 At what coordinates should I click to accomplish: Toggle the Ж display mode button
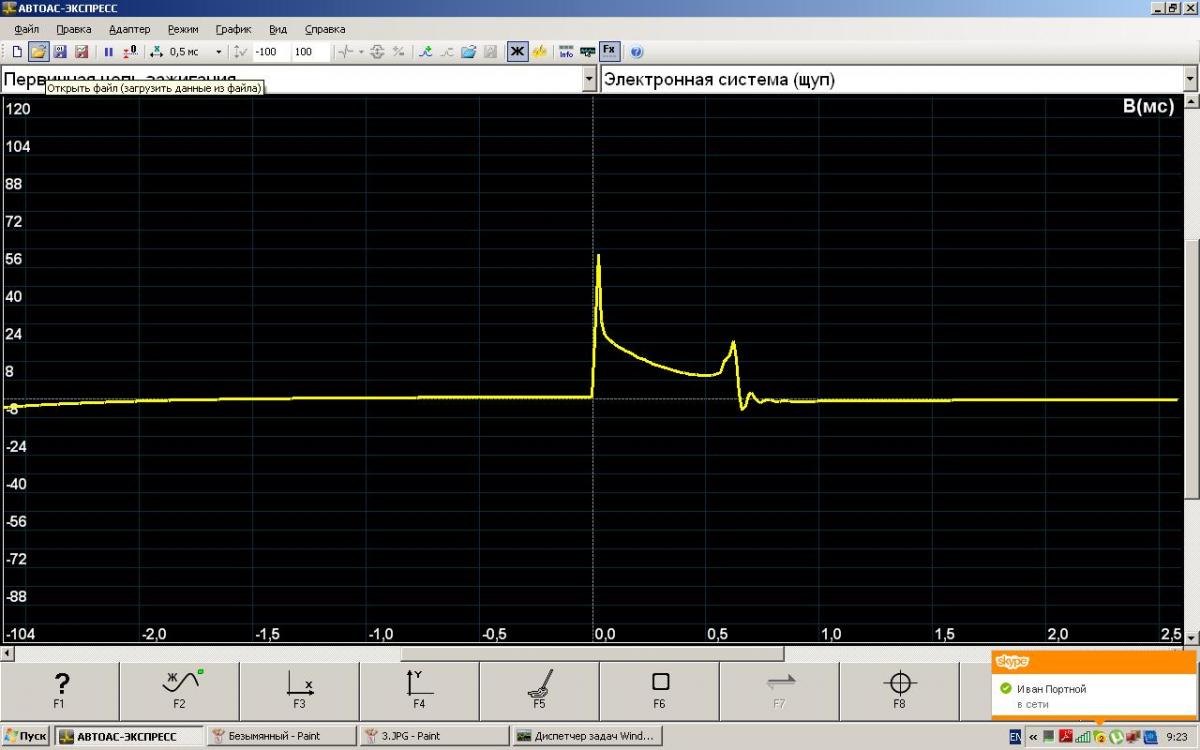(517, 51)
